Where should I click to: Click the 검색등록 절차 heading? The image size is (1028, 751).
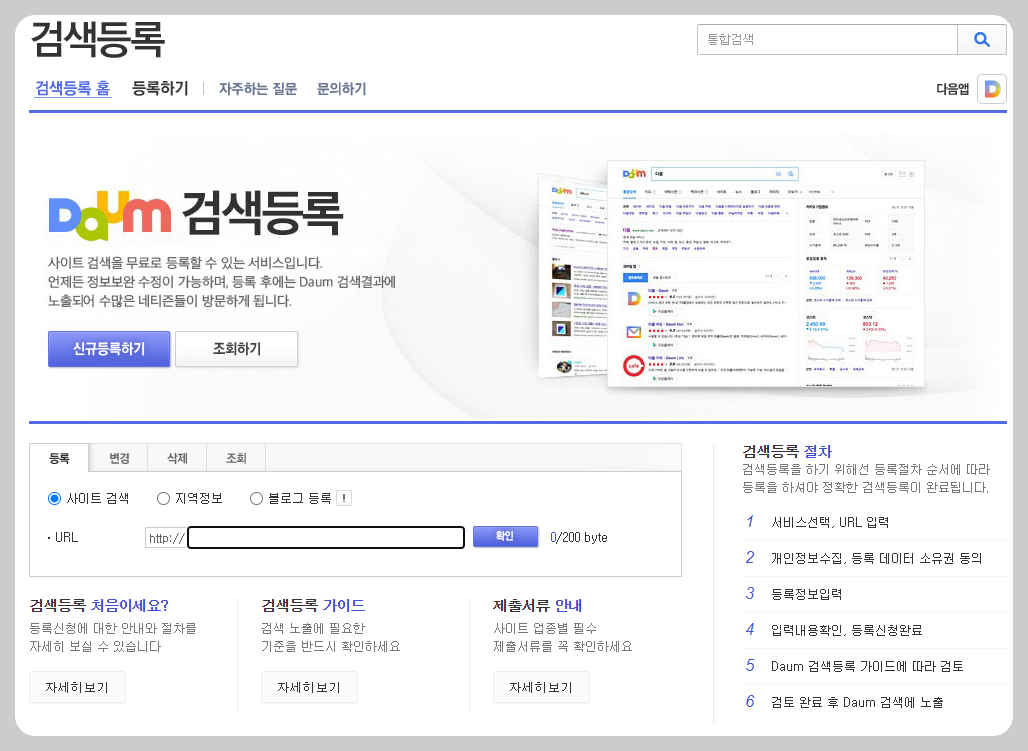[787, 451]
